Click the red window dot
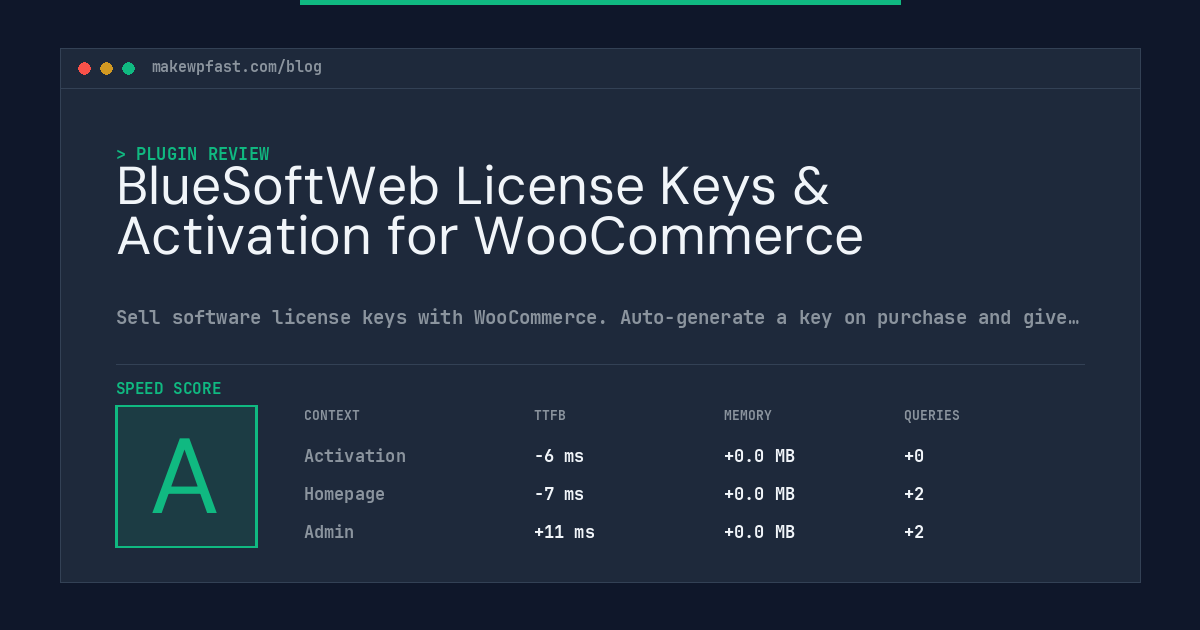 [85, 68]
